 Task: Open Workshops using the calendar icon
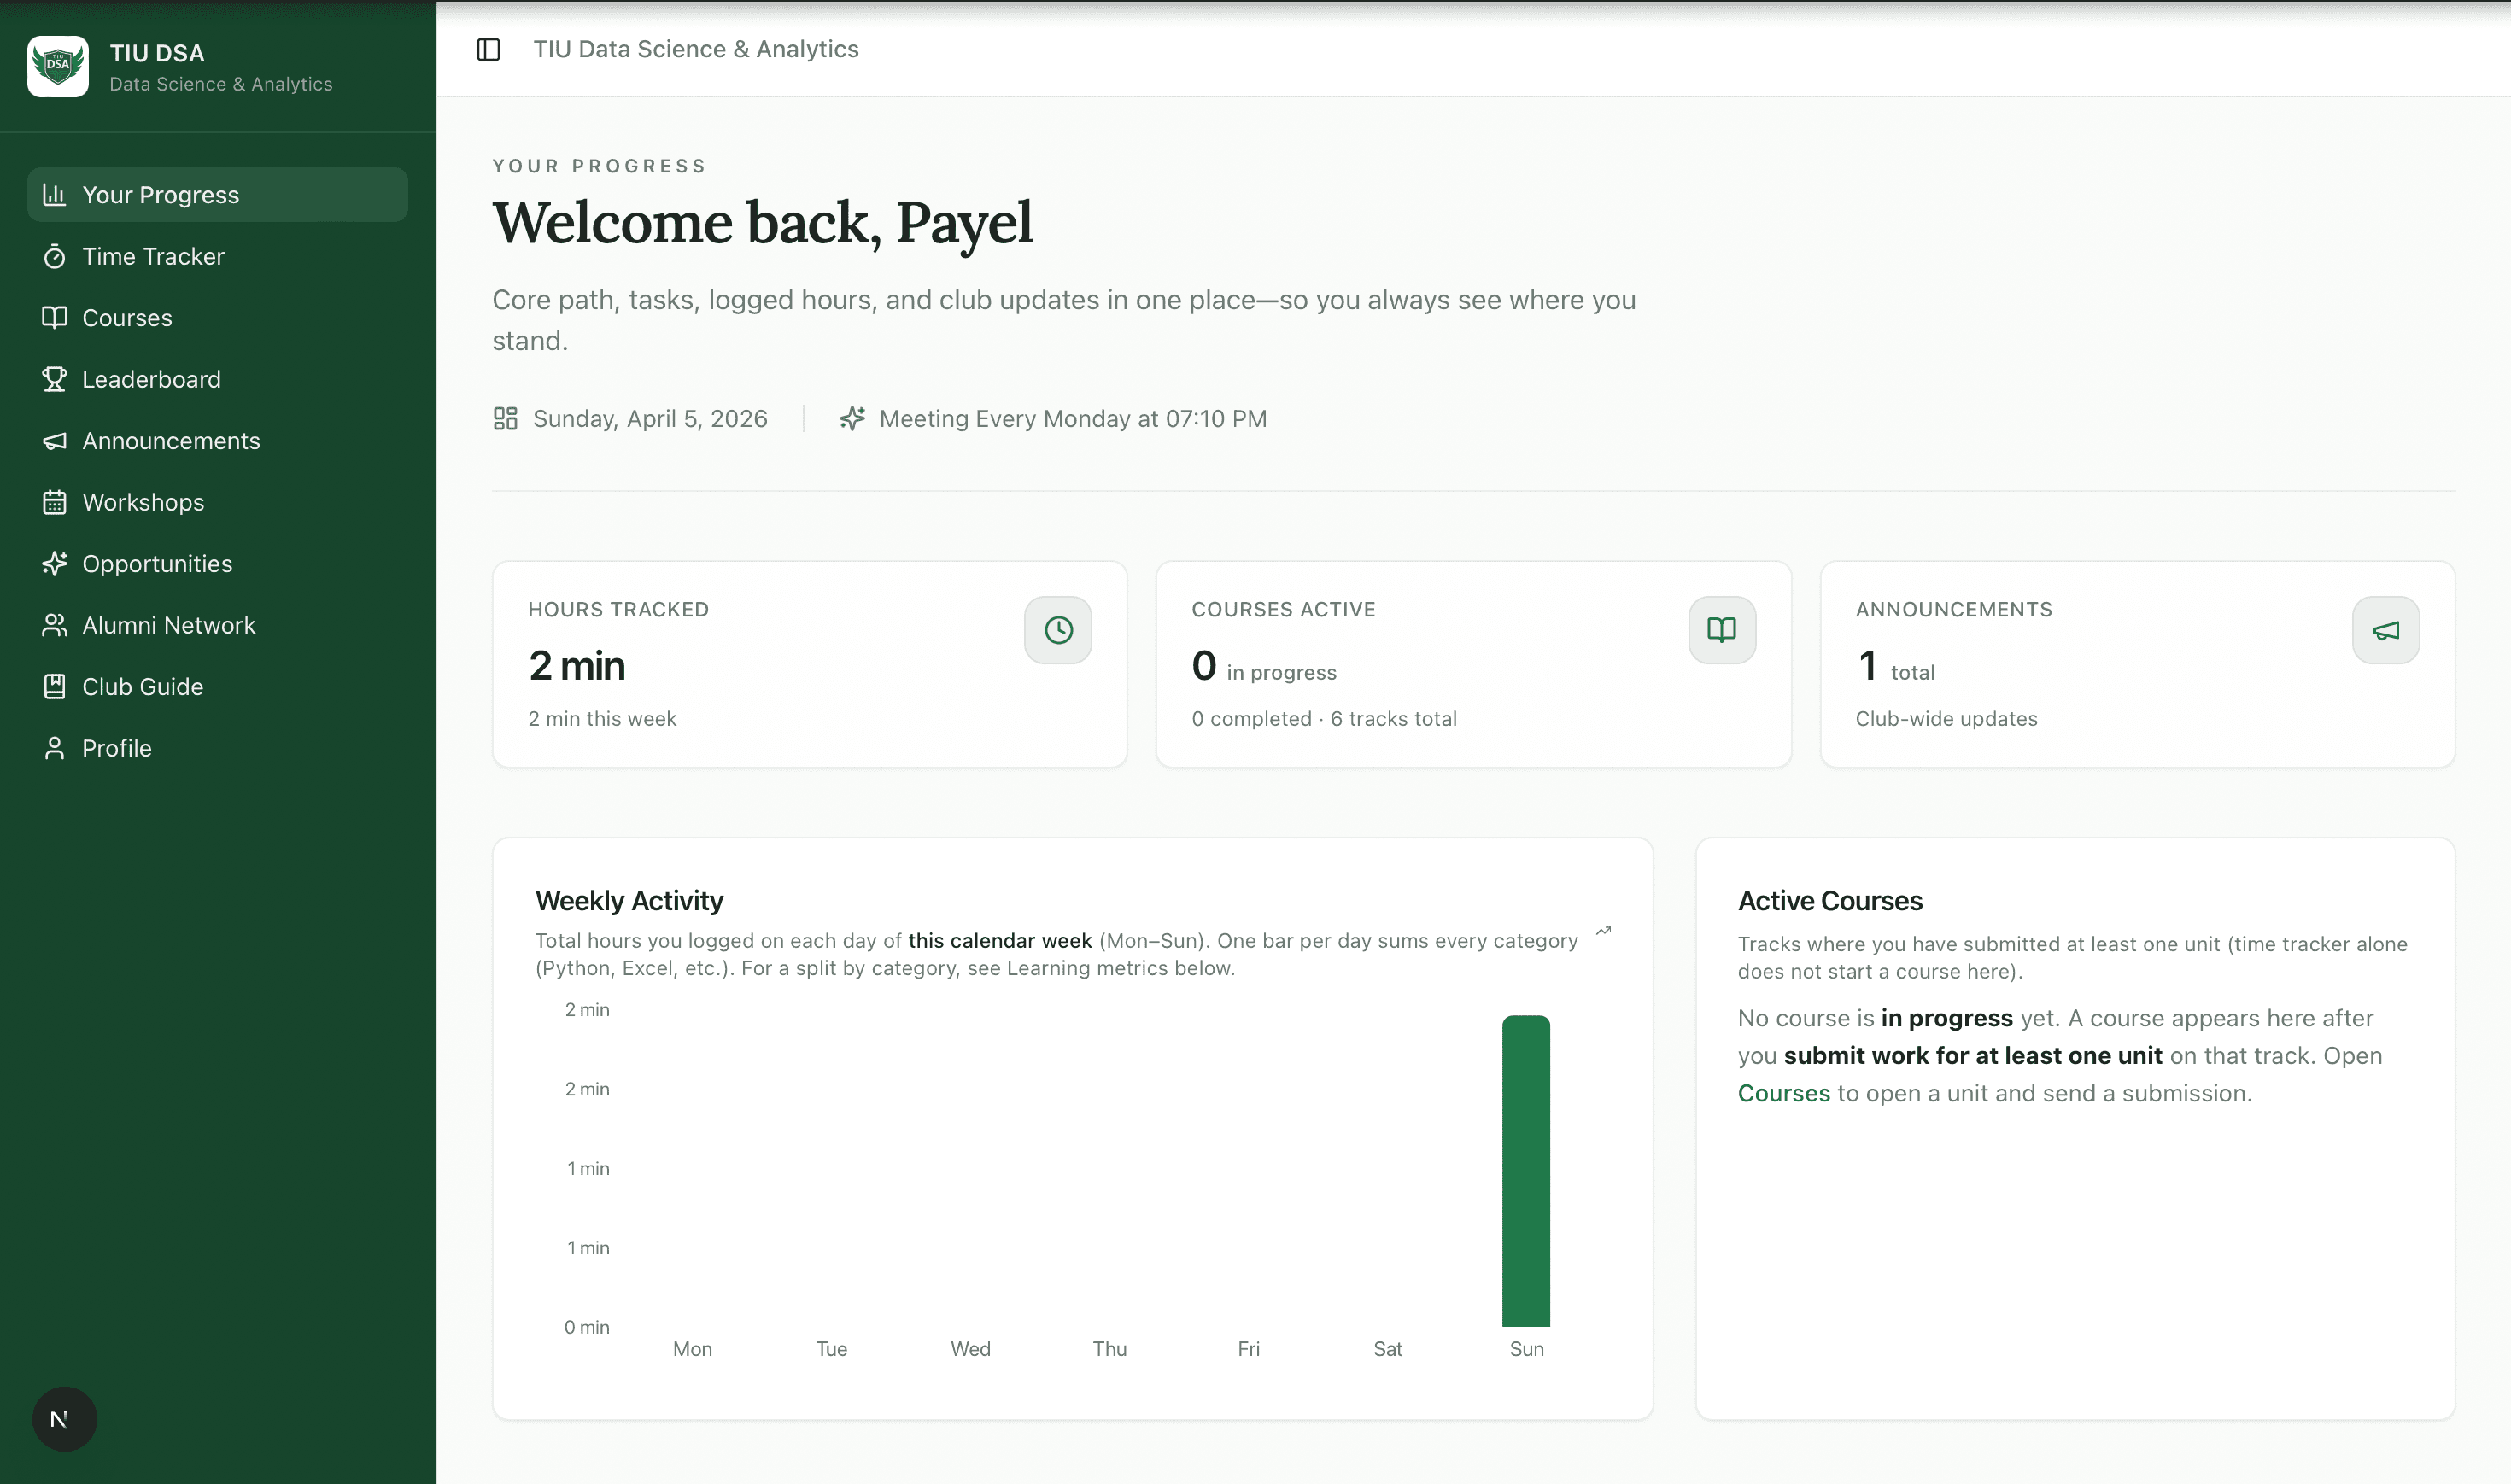(x=55, y=502)
